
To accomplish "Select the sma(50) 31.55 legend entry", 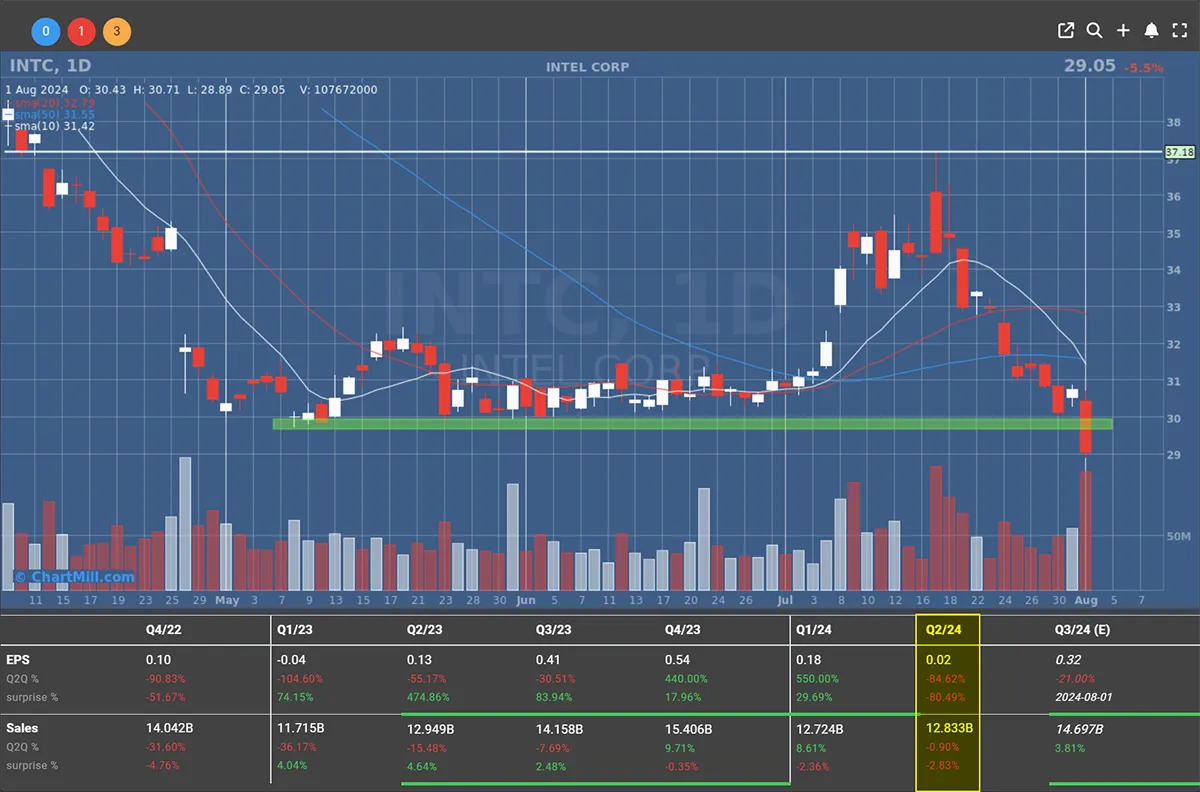I will pos(54,114).
